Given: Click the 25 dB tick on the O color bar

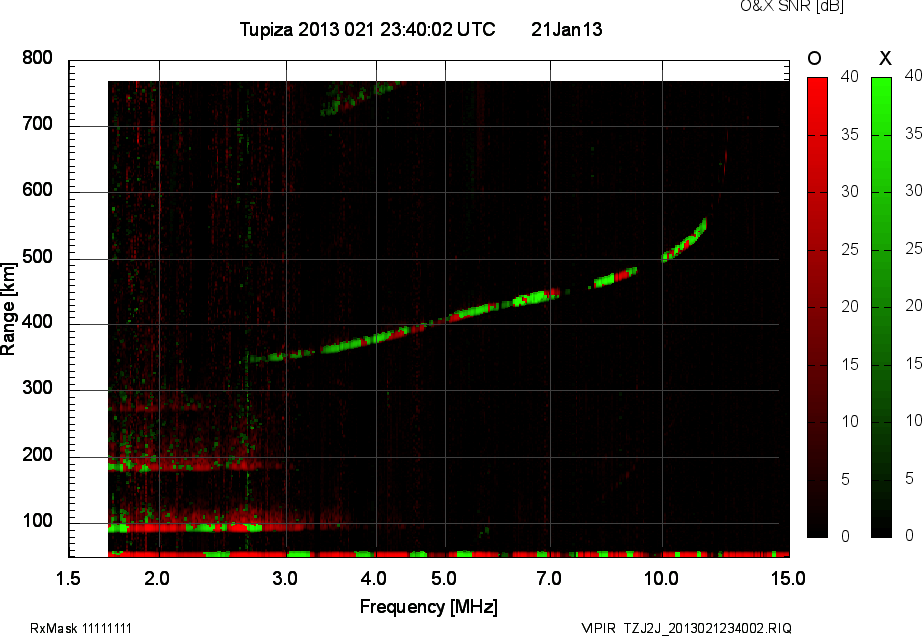Looking at the screenshot, I should (x=850, y=250).
